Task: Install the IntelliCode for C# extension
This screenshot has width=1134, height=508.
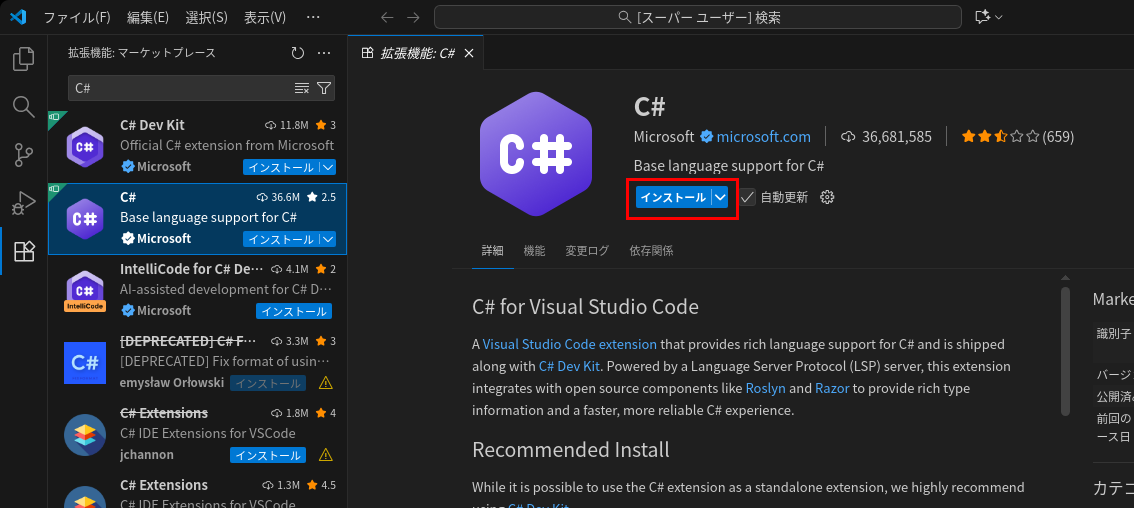Action: pos(293,311)
